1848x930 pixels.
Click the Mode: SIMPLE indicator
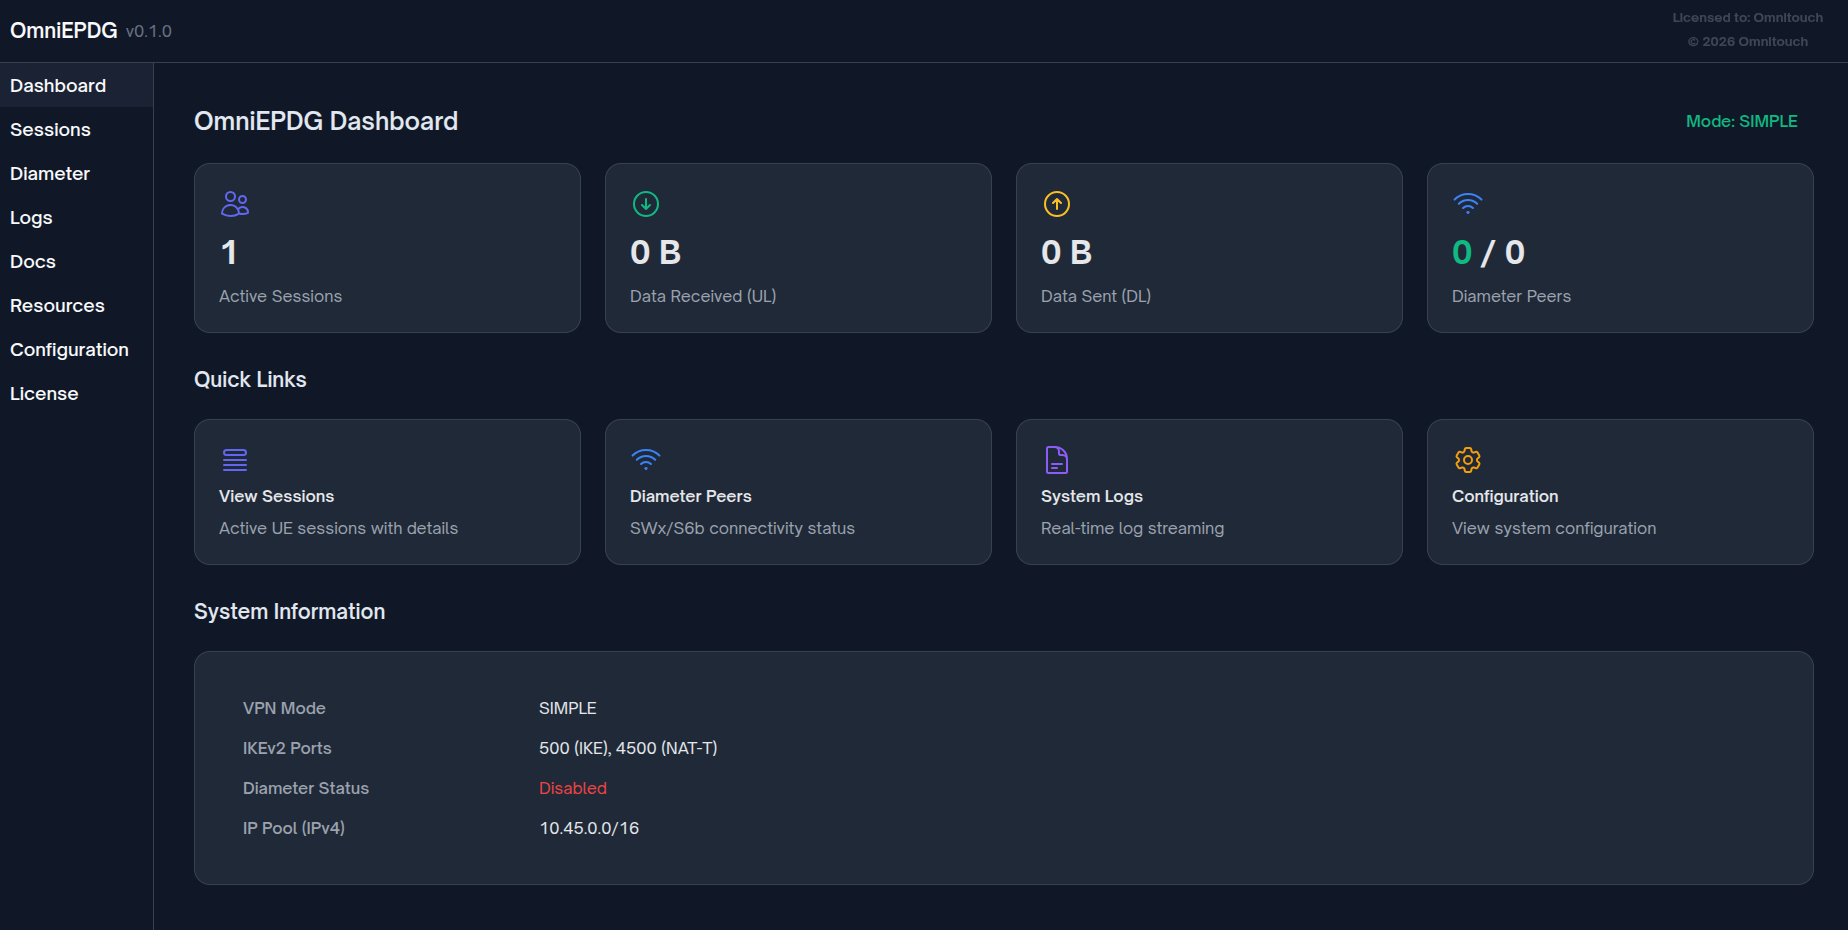[x=1741, y=120]
